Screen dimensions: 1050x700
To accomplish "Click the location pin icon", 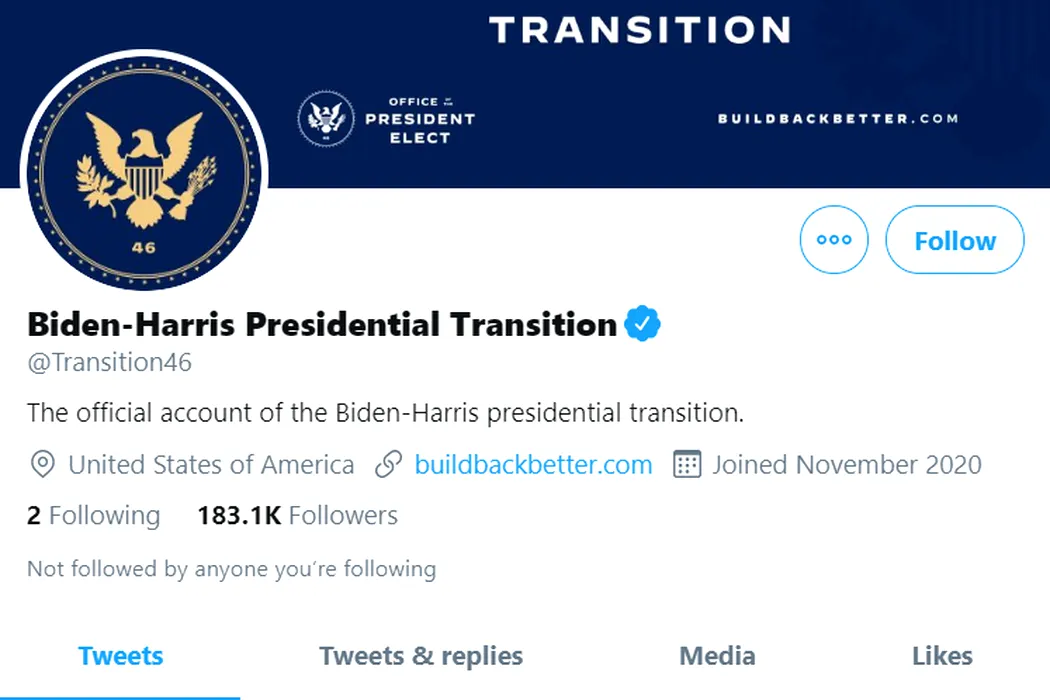I will coord(43,464).
